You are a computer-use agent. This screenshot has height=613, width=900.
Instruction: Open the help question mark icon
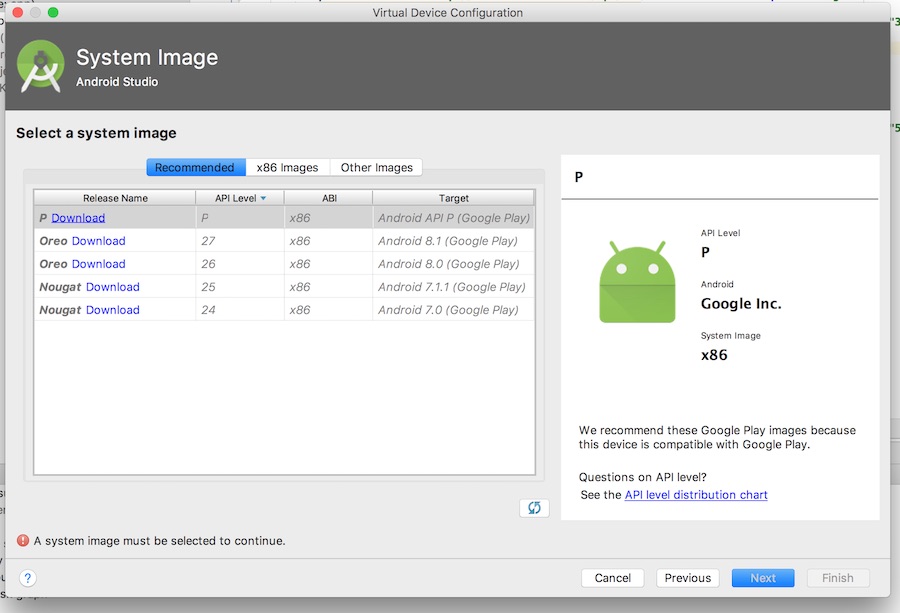click(x=28, y=578)
